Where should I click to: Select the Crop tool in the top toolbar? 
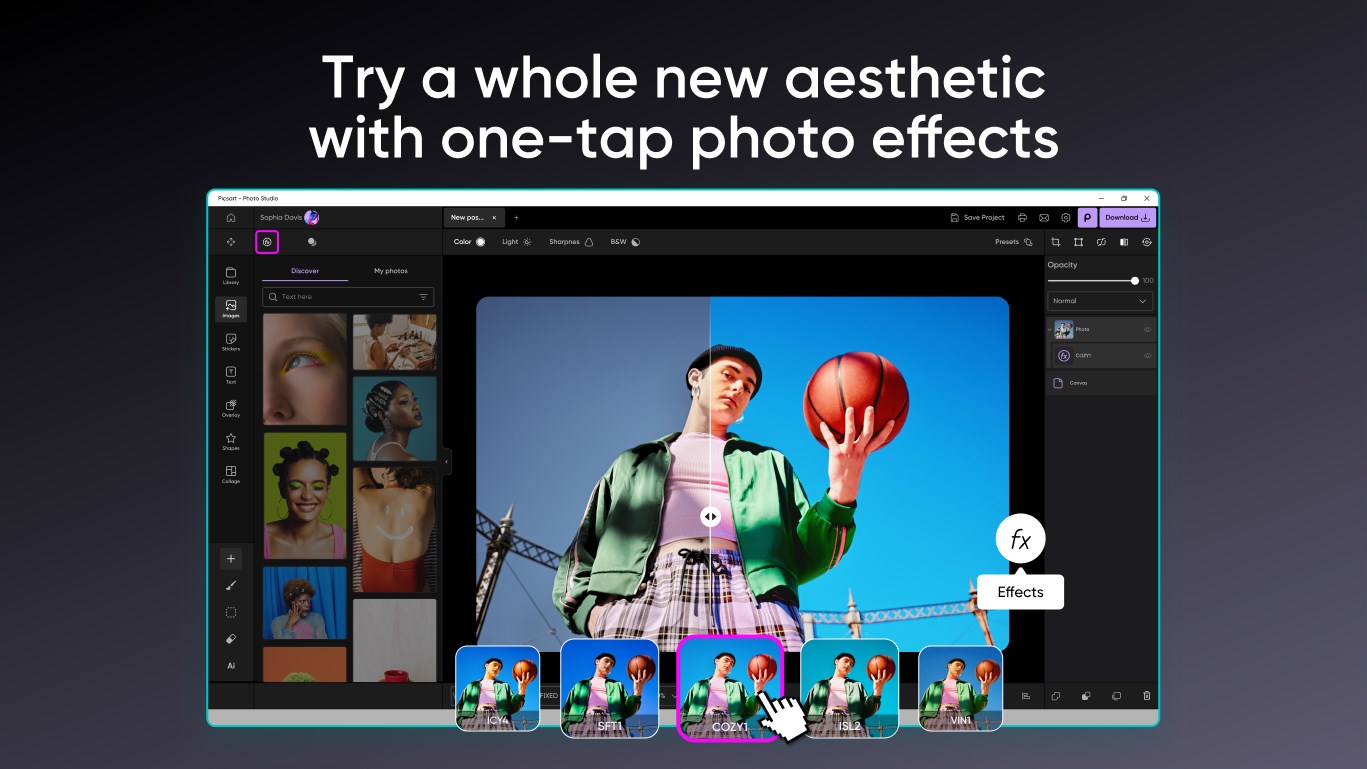point(1056,241)
